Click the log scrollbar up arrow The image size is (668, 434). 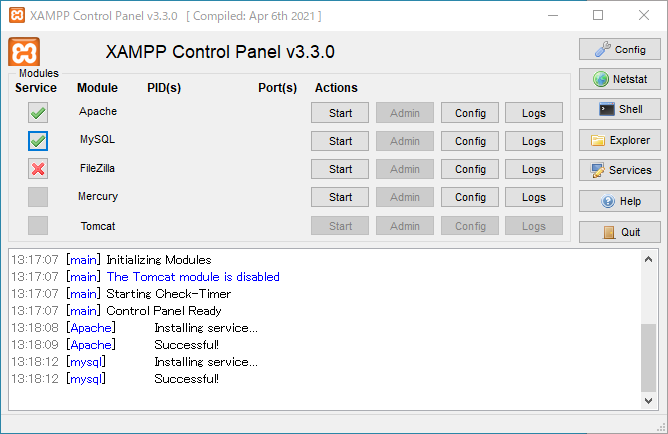[x=648, y=259]
